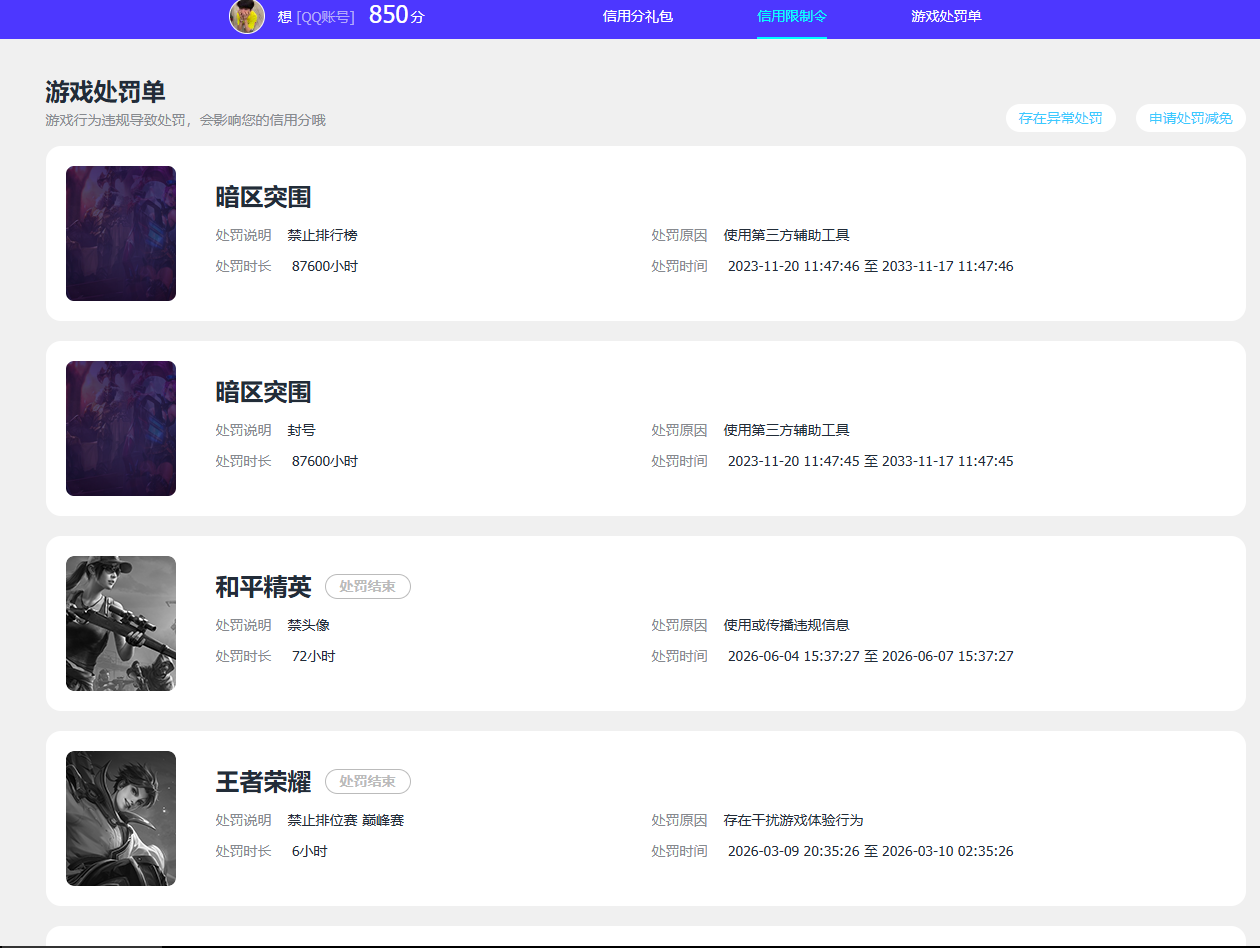Viewport: 1260px width, 948px height.
Task: Click the 使用或传播违规信息 reason
Action: (x=786, y=626)
